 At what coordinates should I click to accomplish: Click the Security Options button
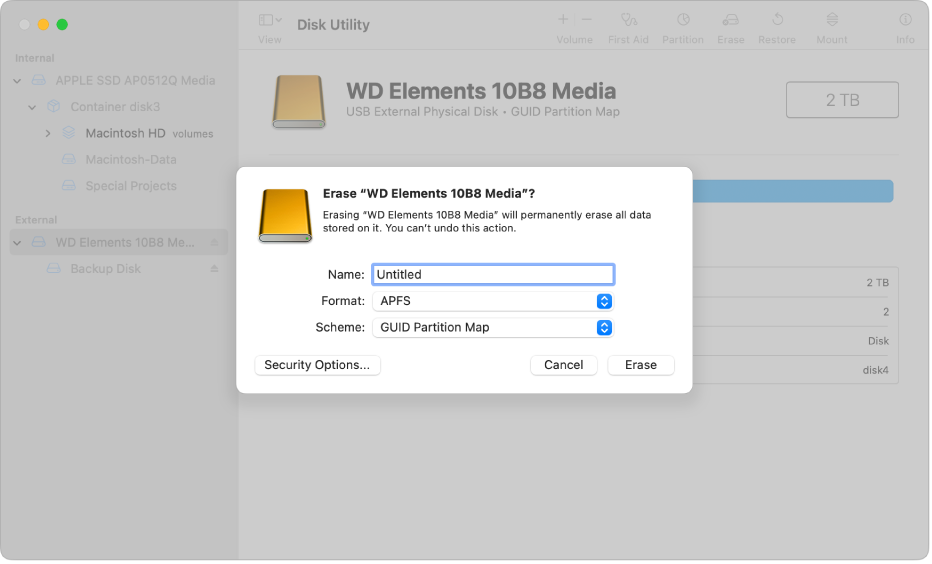tap(318, 366)
